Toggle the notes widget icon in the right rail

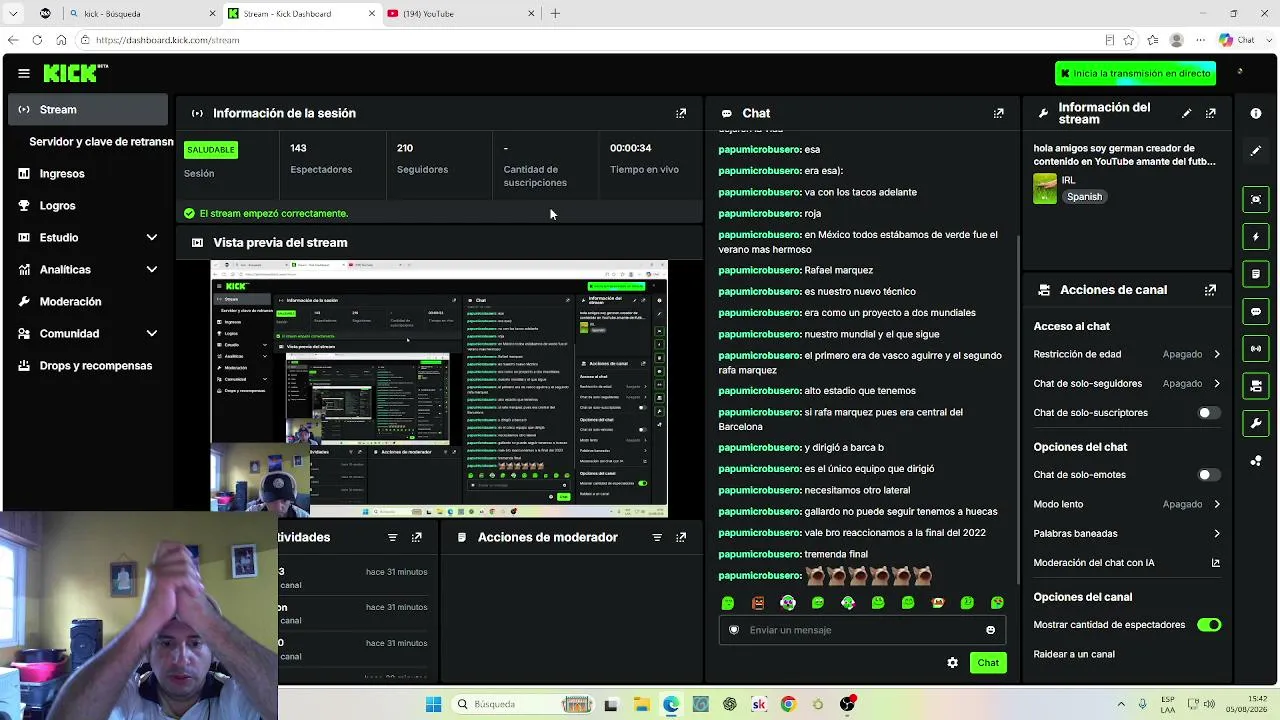[x=1256, y=274]
